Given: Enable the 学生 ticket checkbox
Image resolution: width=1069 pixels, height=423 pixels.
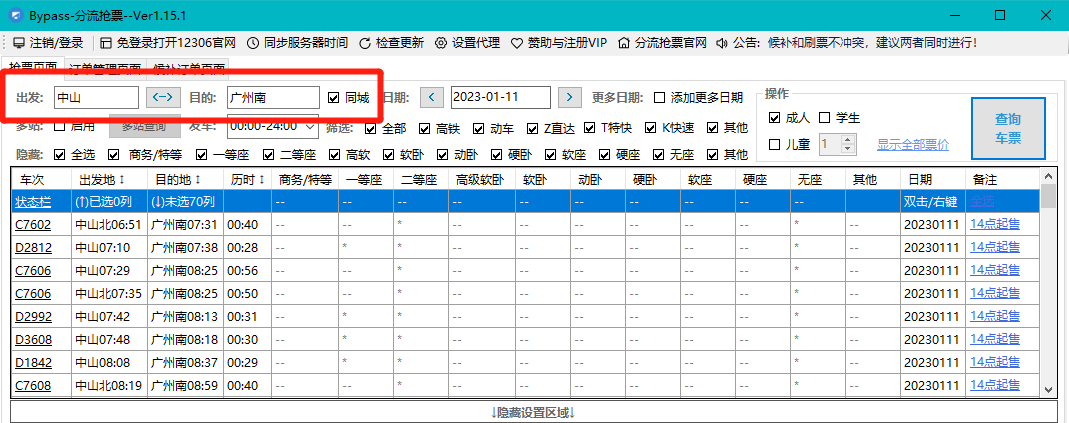Looking at the screenshot, I should [825, 118].
